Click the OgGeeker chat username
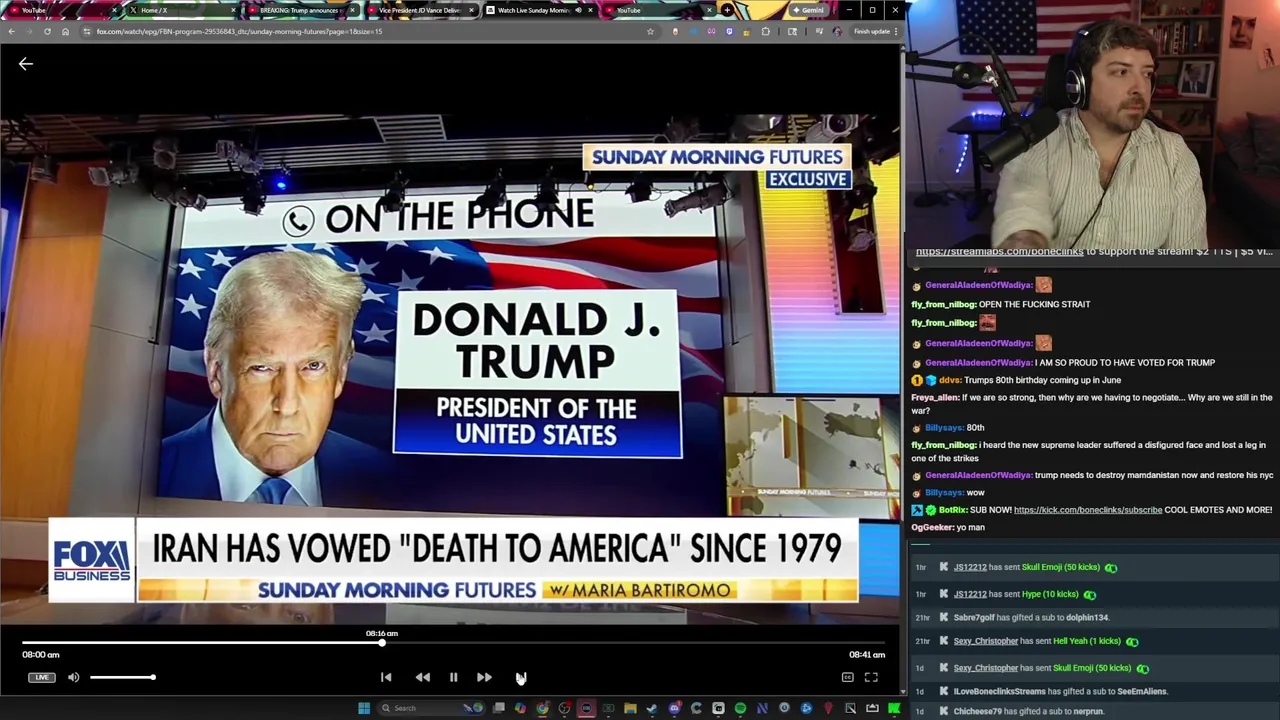Image resolution: width=1280 pixels, height=720 pixels. (932, 527)
